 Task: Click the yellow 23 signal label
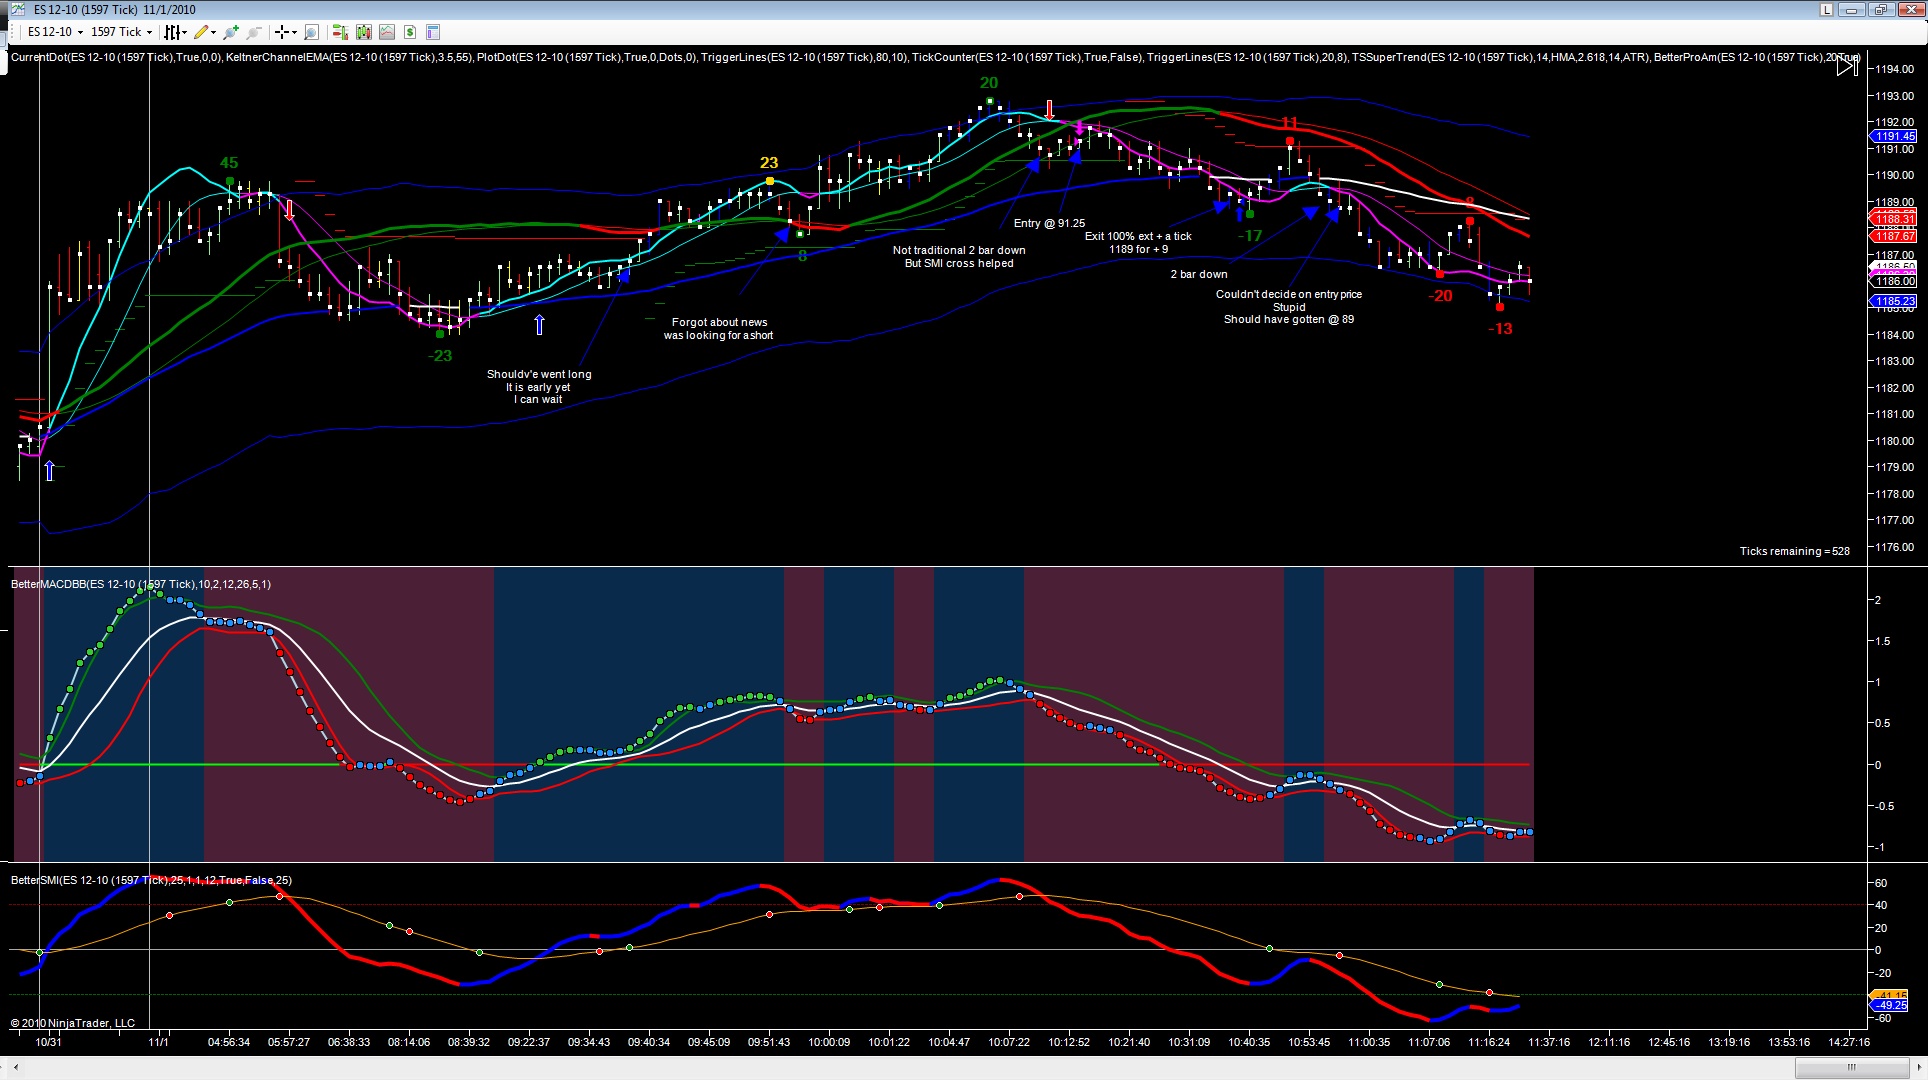[768, 163]
